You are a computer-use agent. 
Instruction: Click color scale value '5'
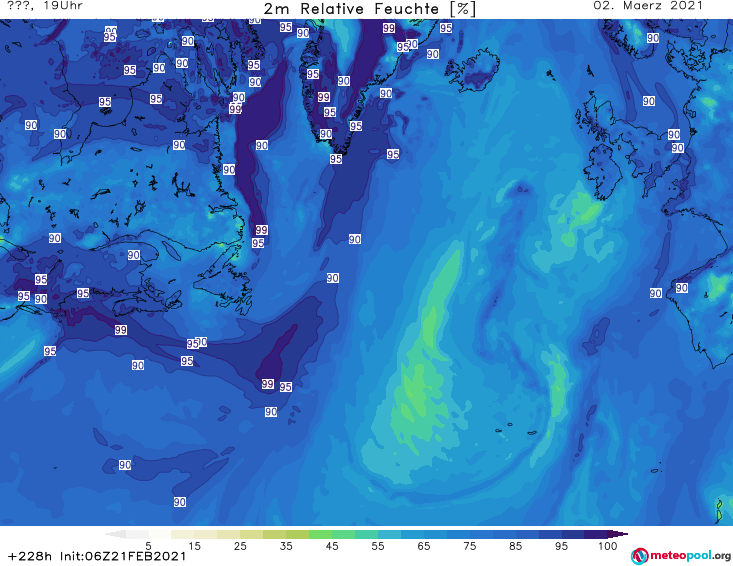tap(148, 546)
